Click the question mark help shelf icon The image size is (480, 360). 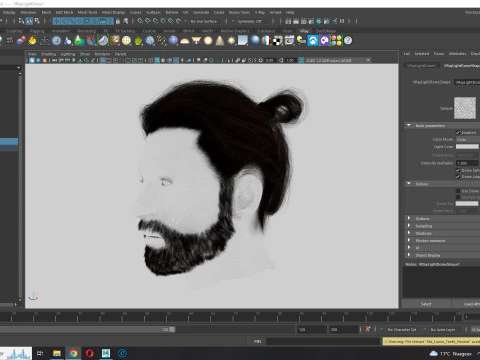348,41
